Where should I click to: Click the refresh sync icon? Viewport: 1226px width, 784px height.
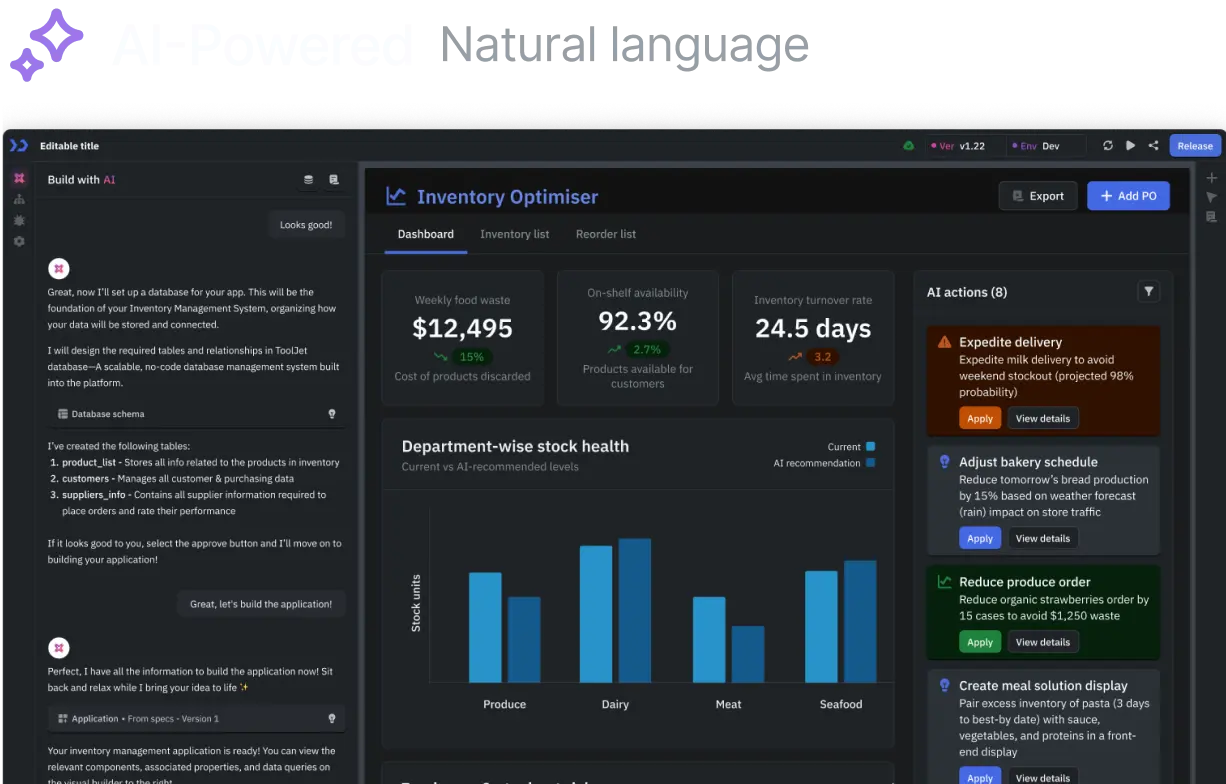pyautogui.click(x=1108, y=146)
